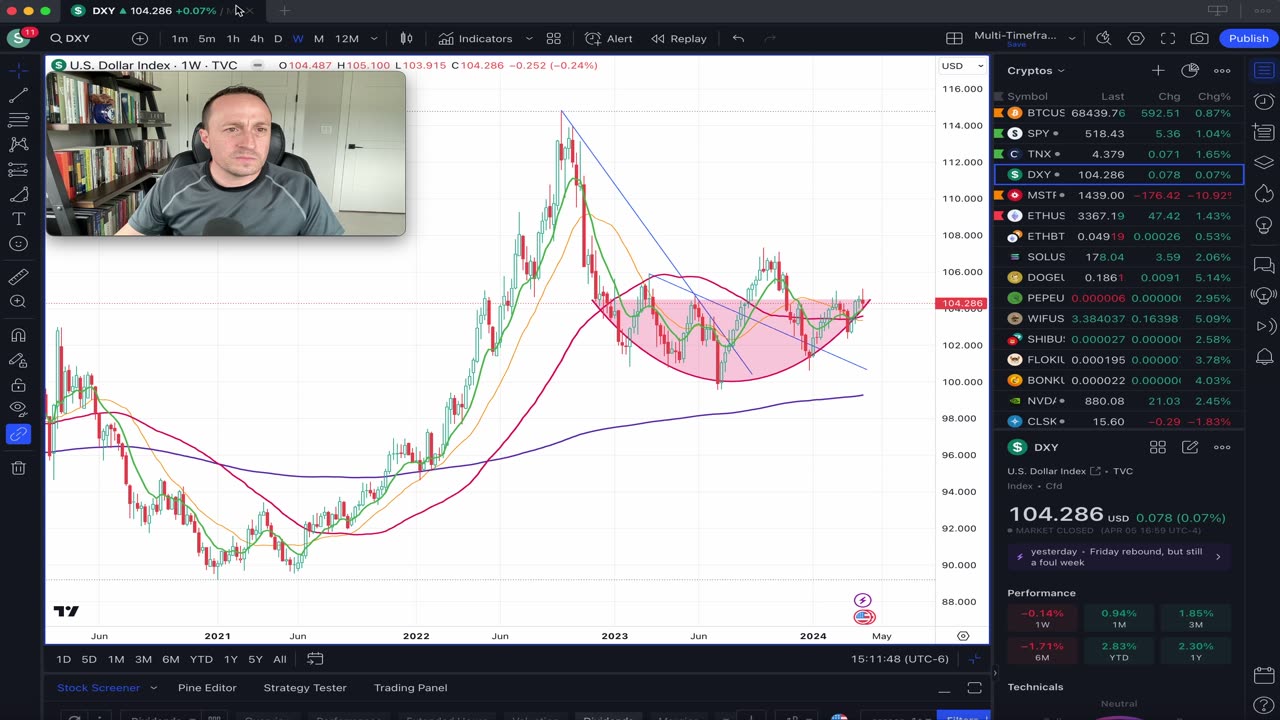Select the brush drawing tool
The image size is (1280, 720).
[18, 195]
